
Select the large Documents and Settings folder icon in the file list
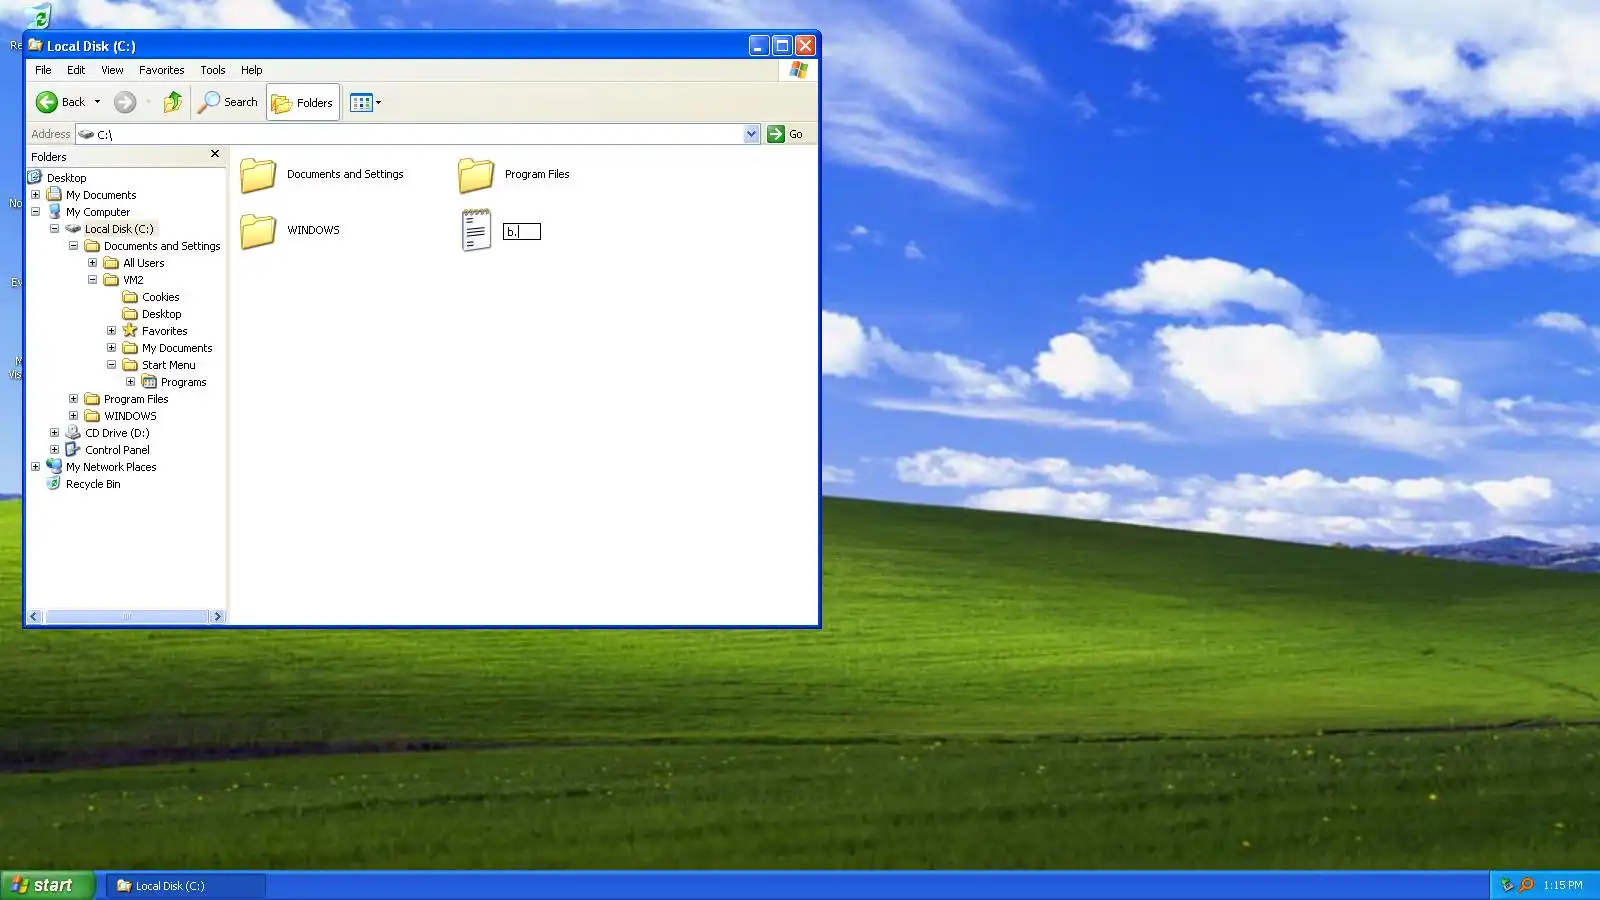(258, 175)
